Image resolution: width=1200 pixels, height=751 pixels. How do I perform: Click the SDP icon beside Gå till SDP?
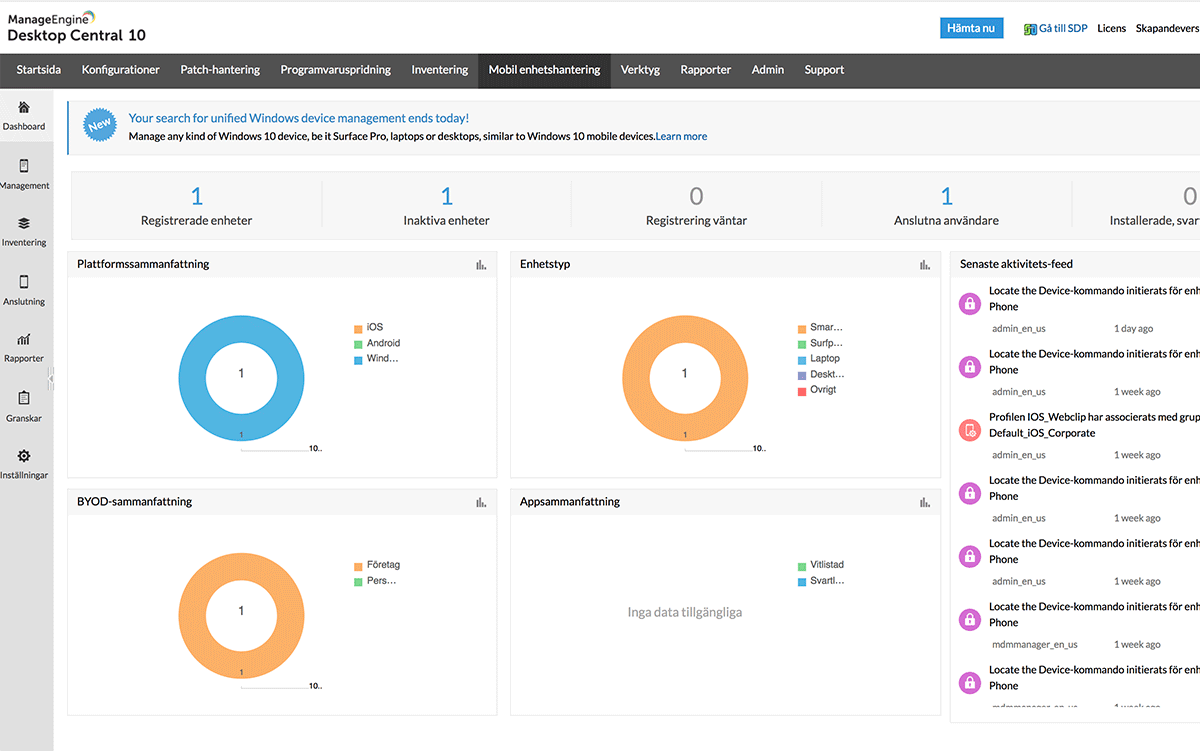pos(1030,29)
